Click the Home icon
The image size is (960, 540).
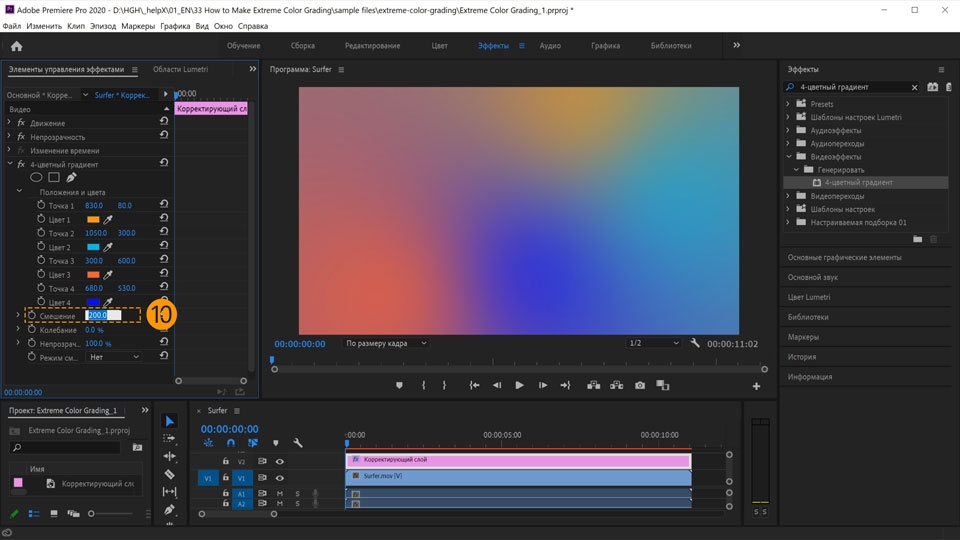tap(16, 46)
